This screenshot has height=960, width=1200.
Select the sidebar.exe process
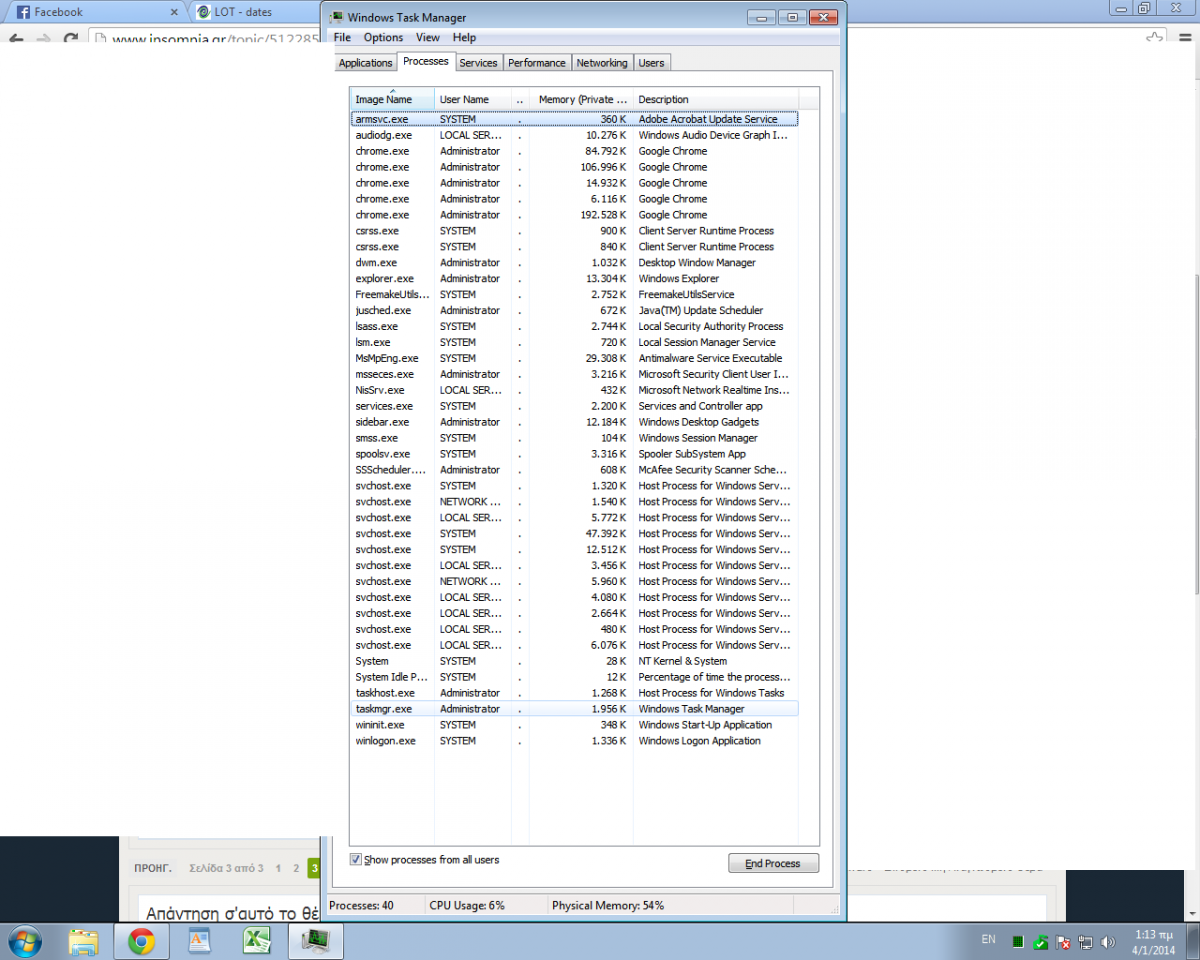tap(574, 422)
